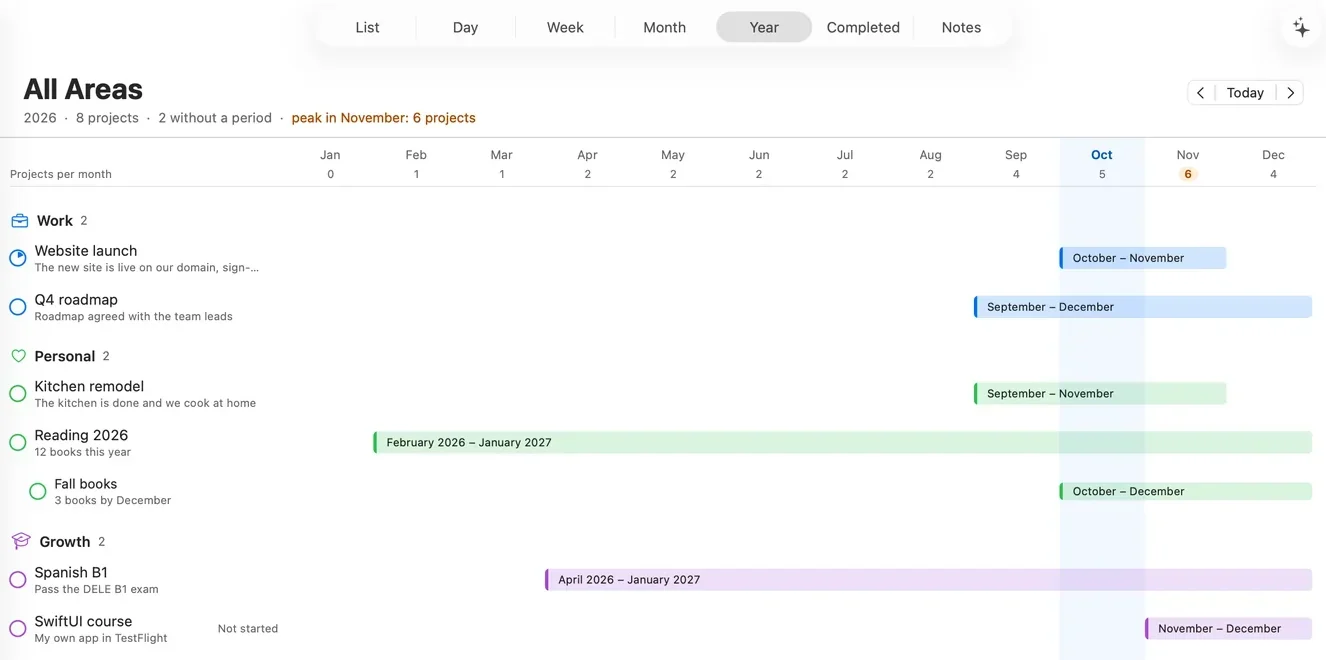Viewport: 1326px width, 660px height.
Task: Click 'peak in November: 6 projects' text
Action: point(384,118)
